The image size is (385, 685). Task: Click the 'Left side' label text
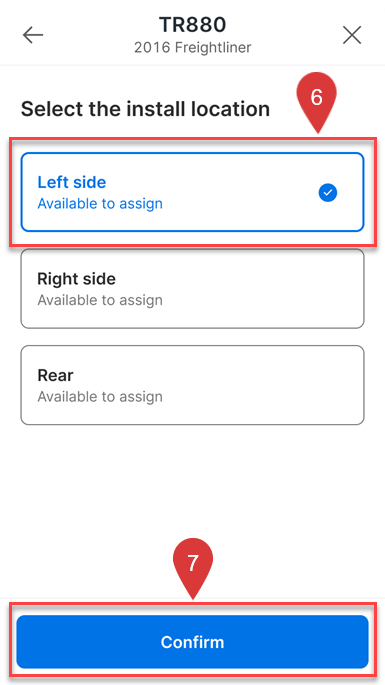72,182
